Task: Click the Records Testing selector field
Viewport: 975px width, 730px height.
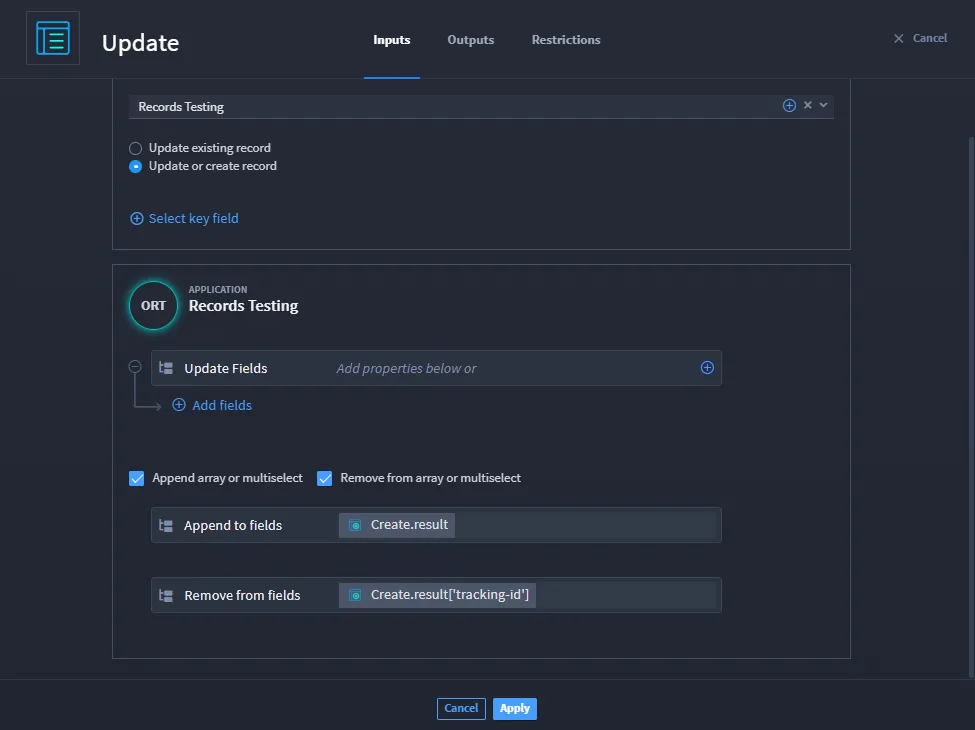Action: coord(481,106)
